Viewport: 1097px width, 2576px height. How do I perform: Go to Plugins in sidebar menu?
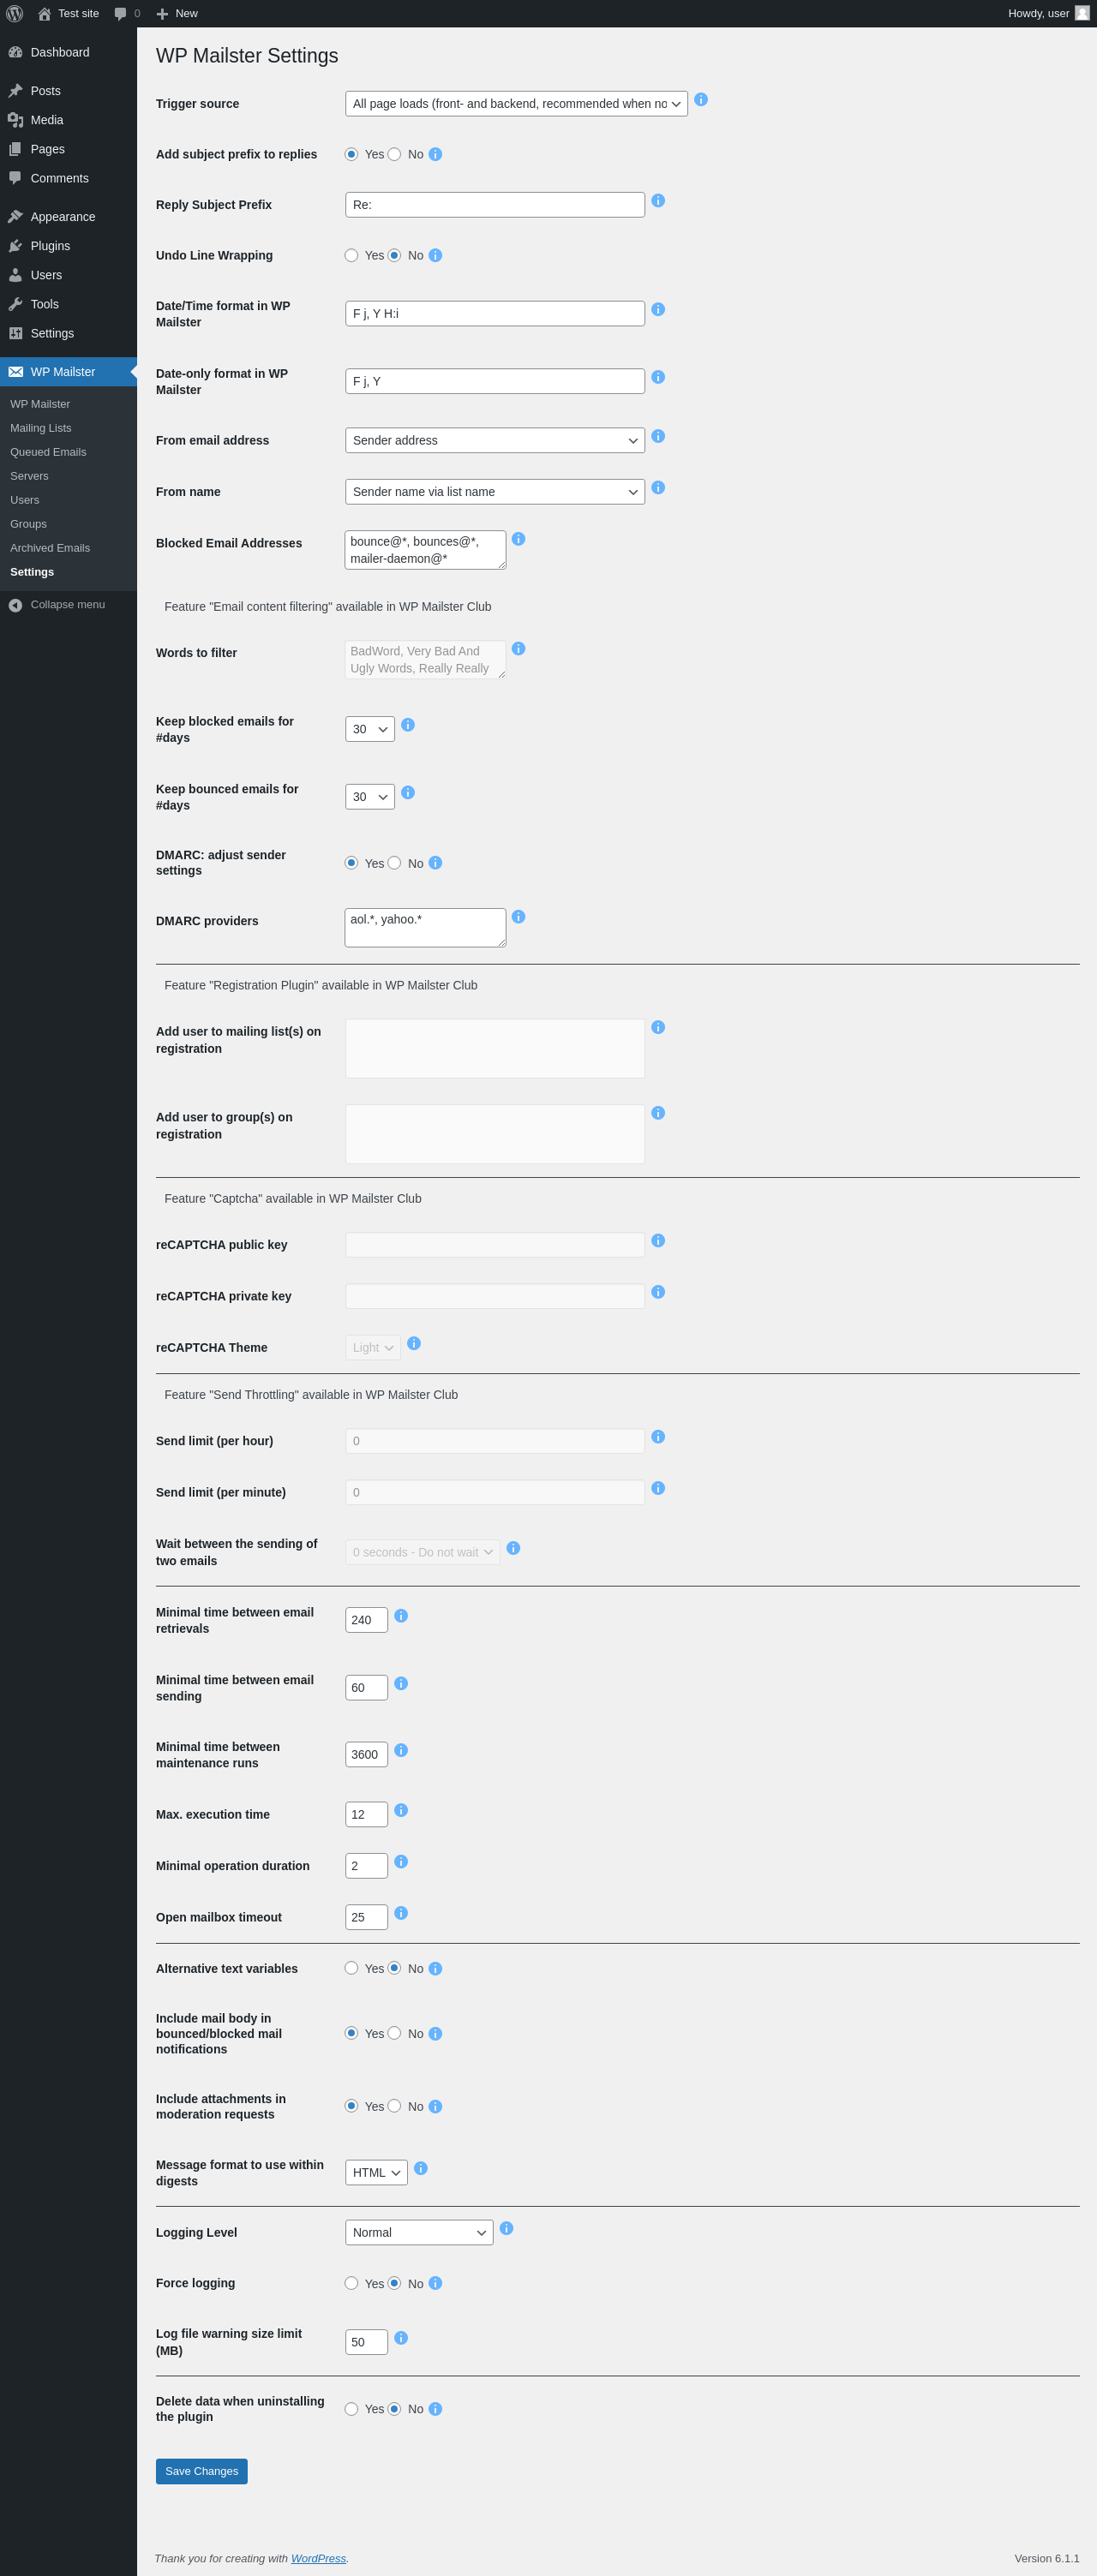pyautogui.click(x=50, y=246)
